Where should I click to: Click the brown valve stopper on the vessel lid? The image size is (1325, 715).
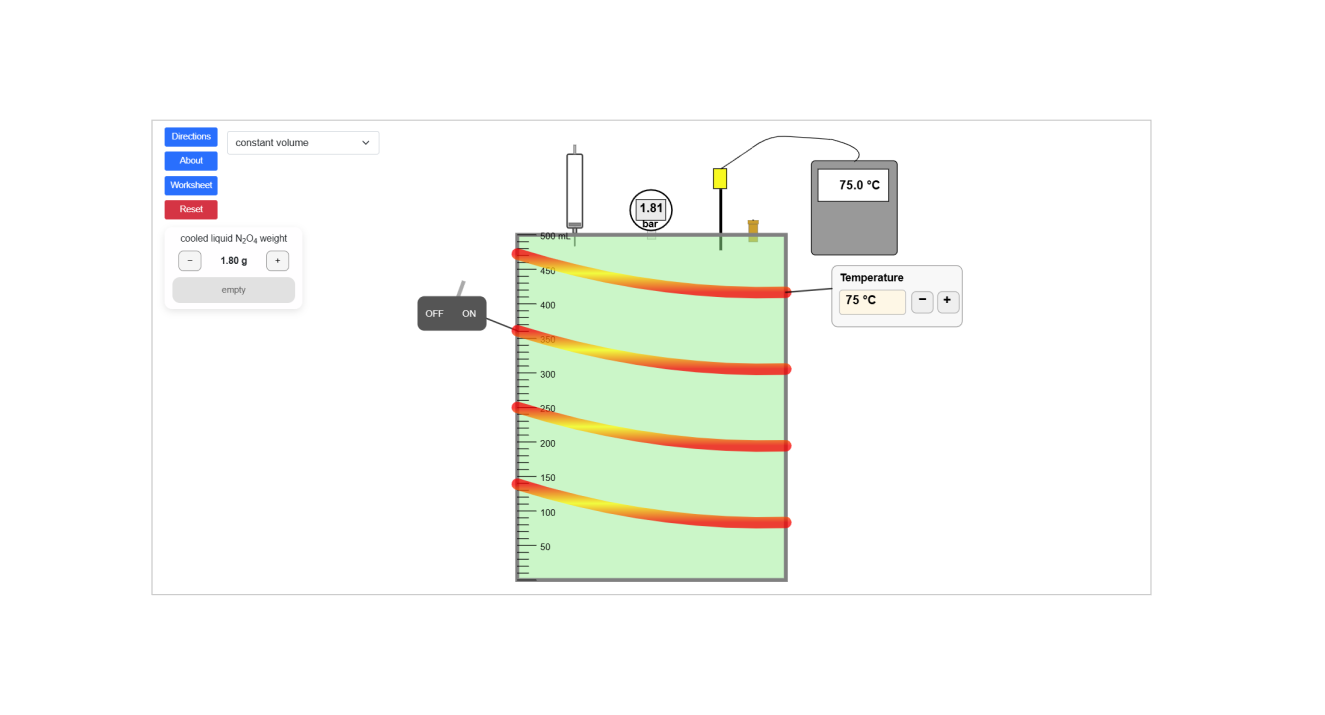click(755, 228)
